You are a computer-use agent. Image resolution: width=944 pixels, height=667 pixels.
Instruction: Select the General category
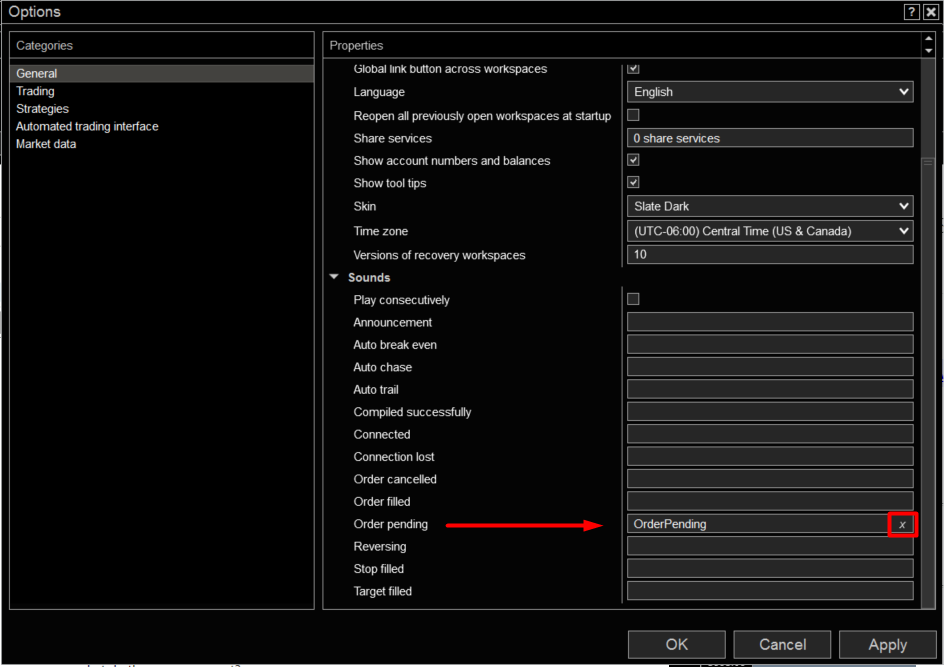point(161,73)
